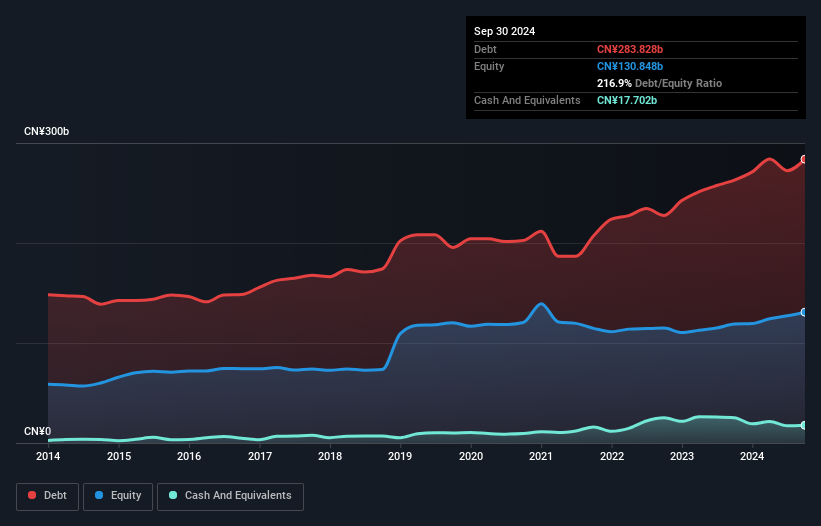Click the teal Cash endpoint marker
Image resolution: width=821 pixels, height=526 pixels.
804,425
